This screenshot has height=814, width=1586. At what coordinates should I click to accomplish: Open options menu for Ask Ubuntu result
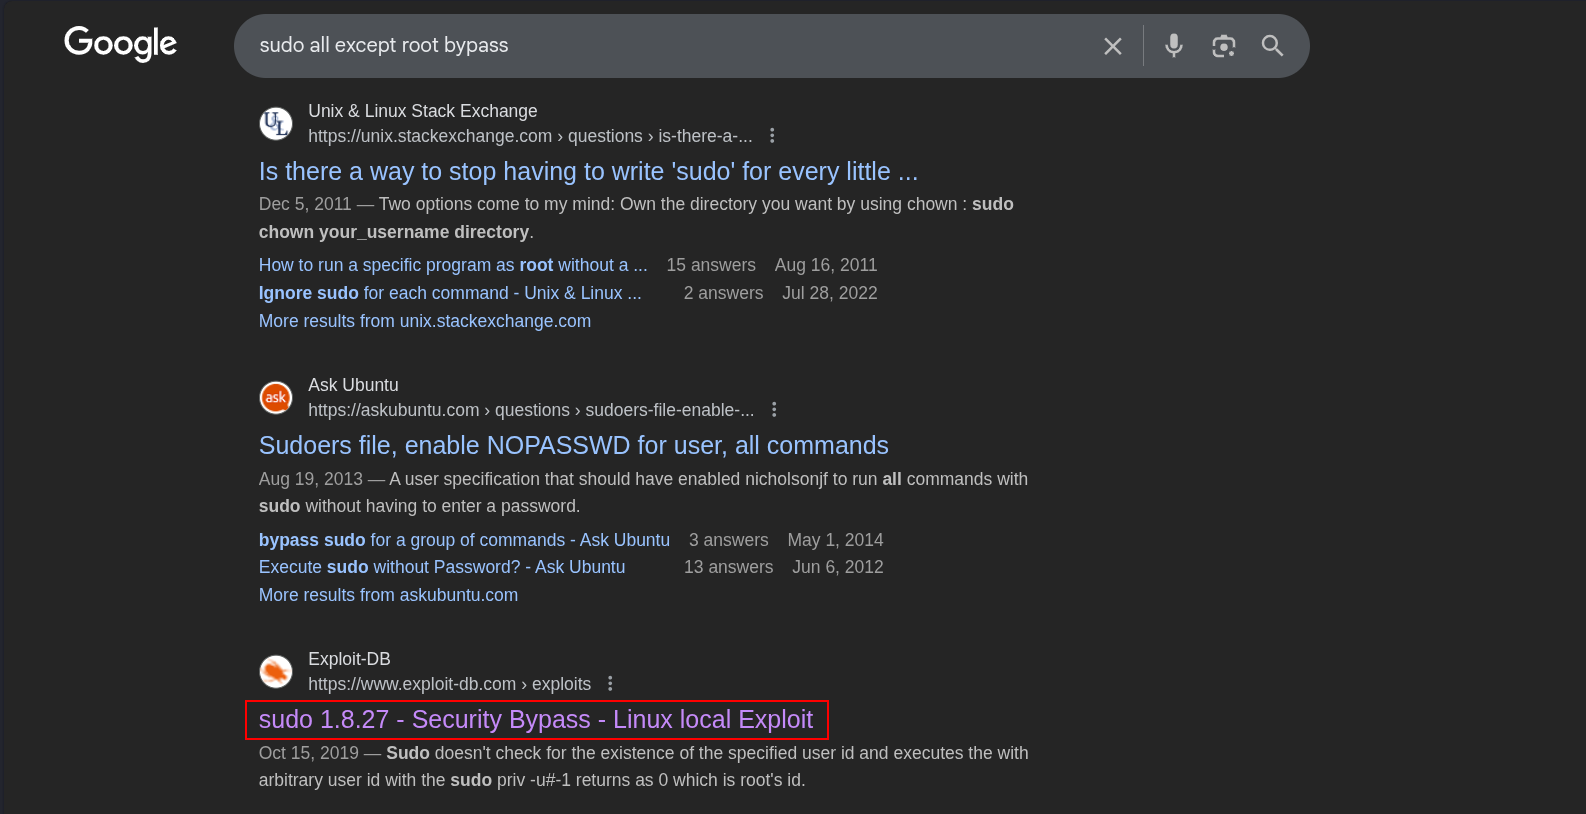774,410
